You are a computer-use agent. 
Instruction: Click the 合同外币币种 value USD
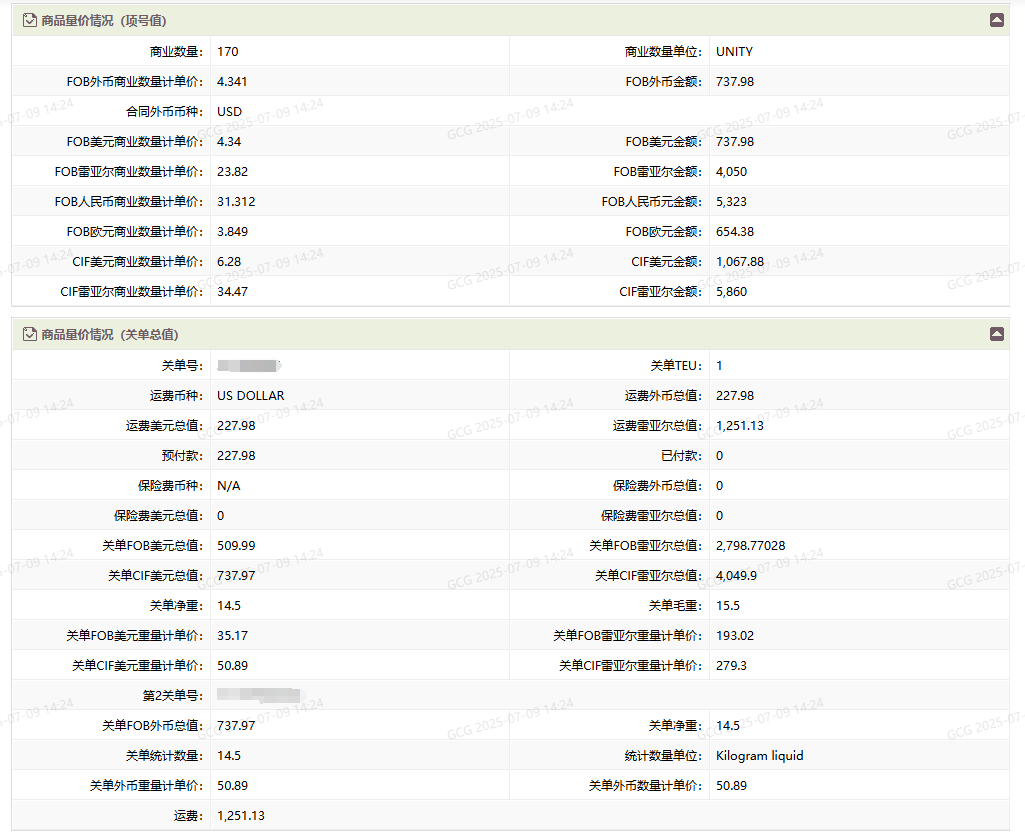pos(229,111)
